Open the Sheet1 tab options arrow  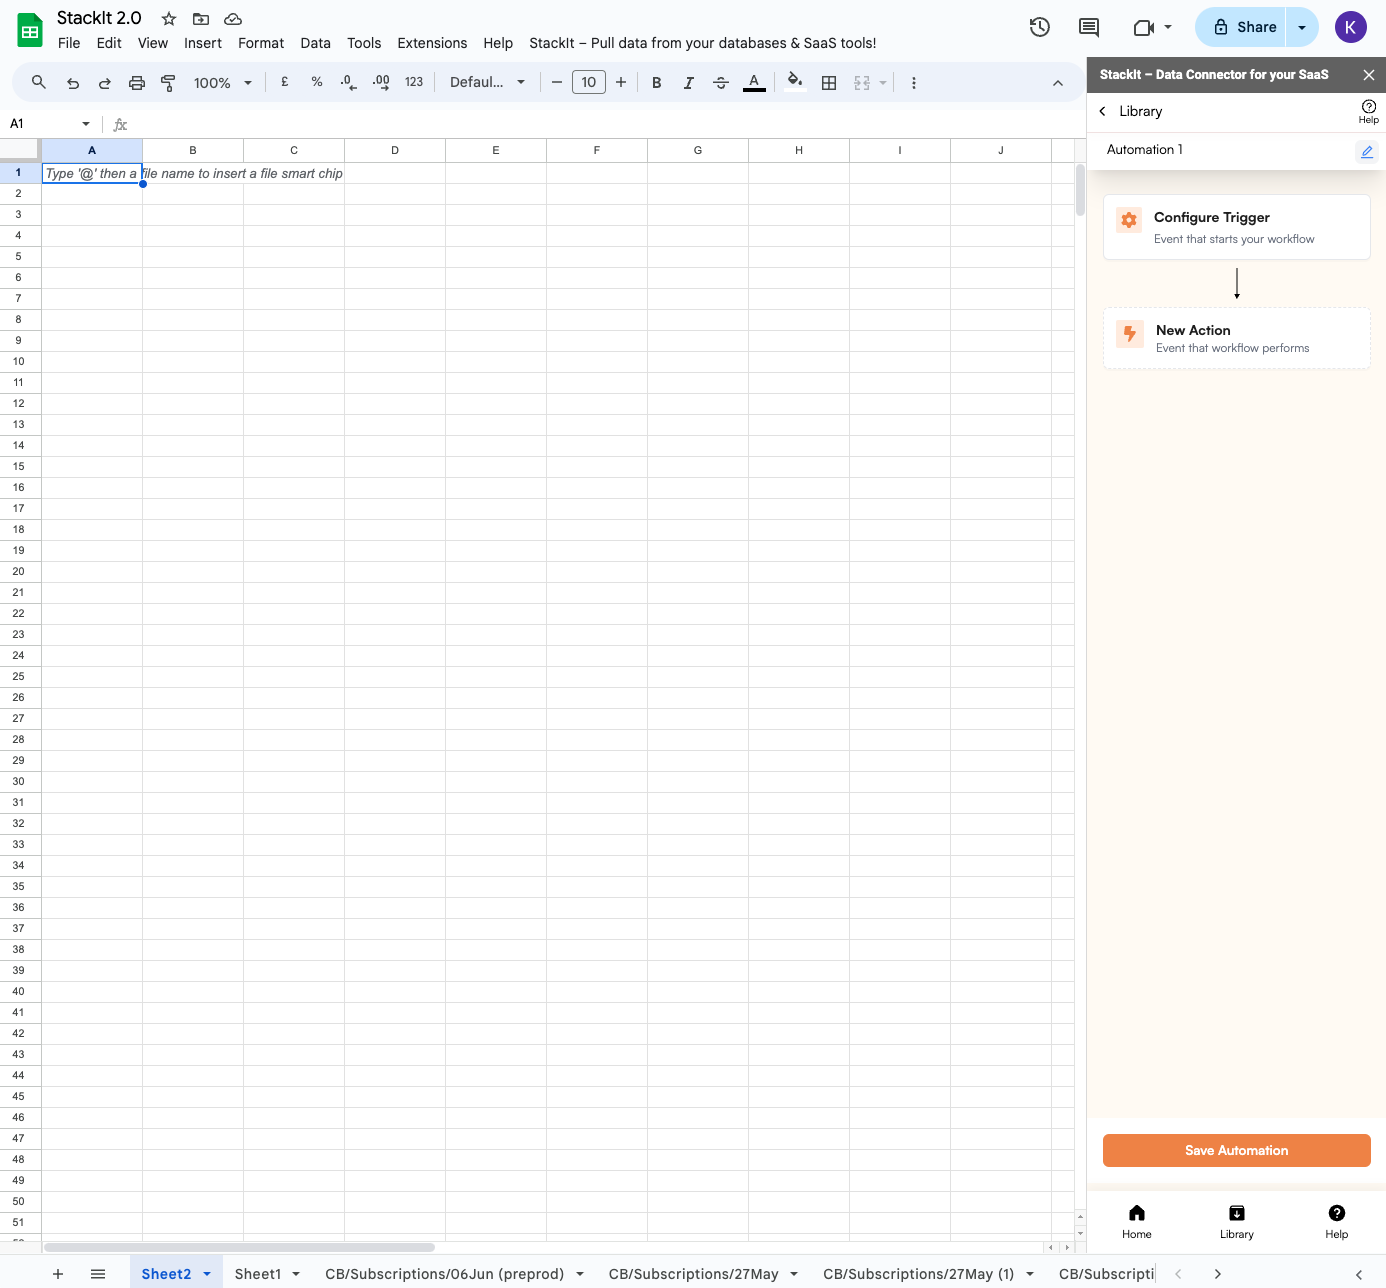tap(296, 1274)
